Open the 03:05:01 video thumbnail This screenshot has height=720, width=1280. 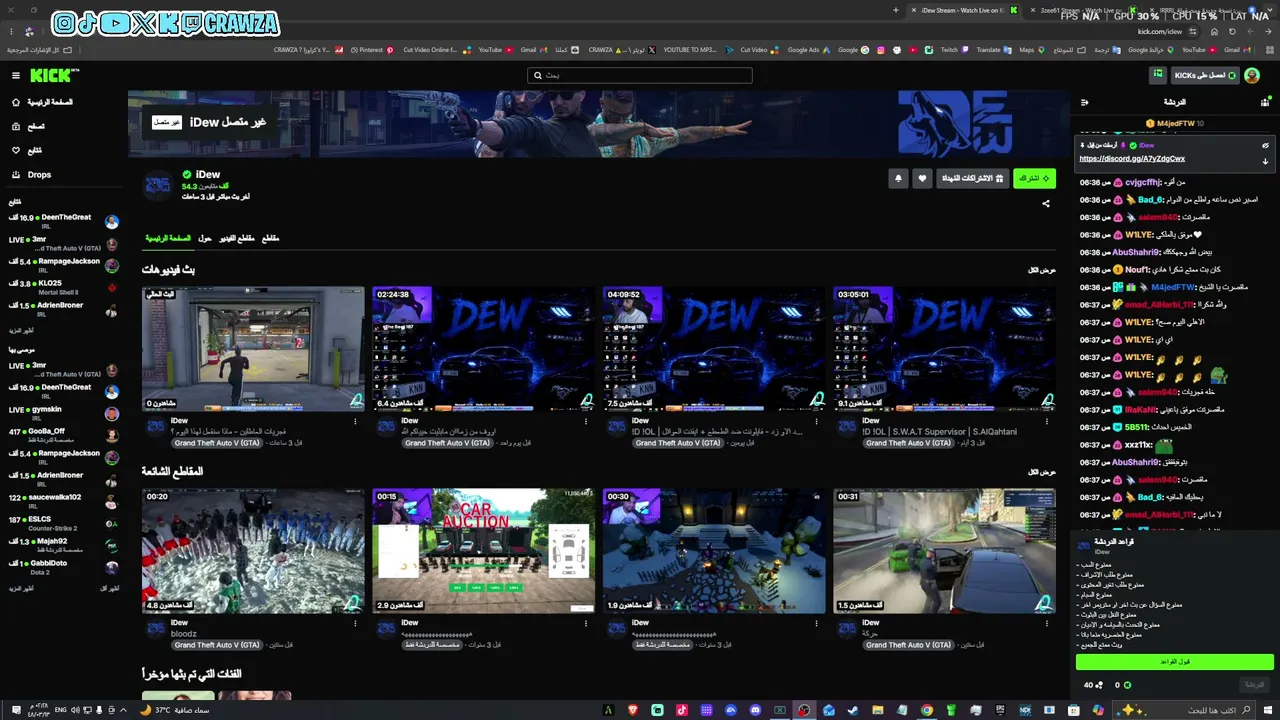944,349
